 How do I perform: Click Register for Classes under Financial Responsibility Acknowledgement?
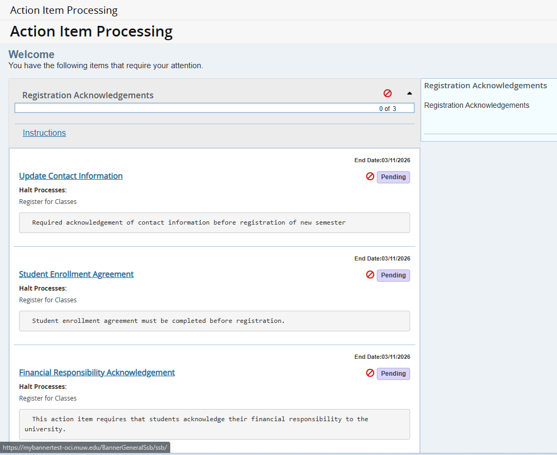[x=48, y=398]
